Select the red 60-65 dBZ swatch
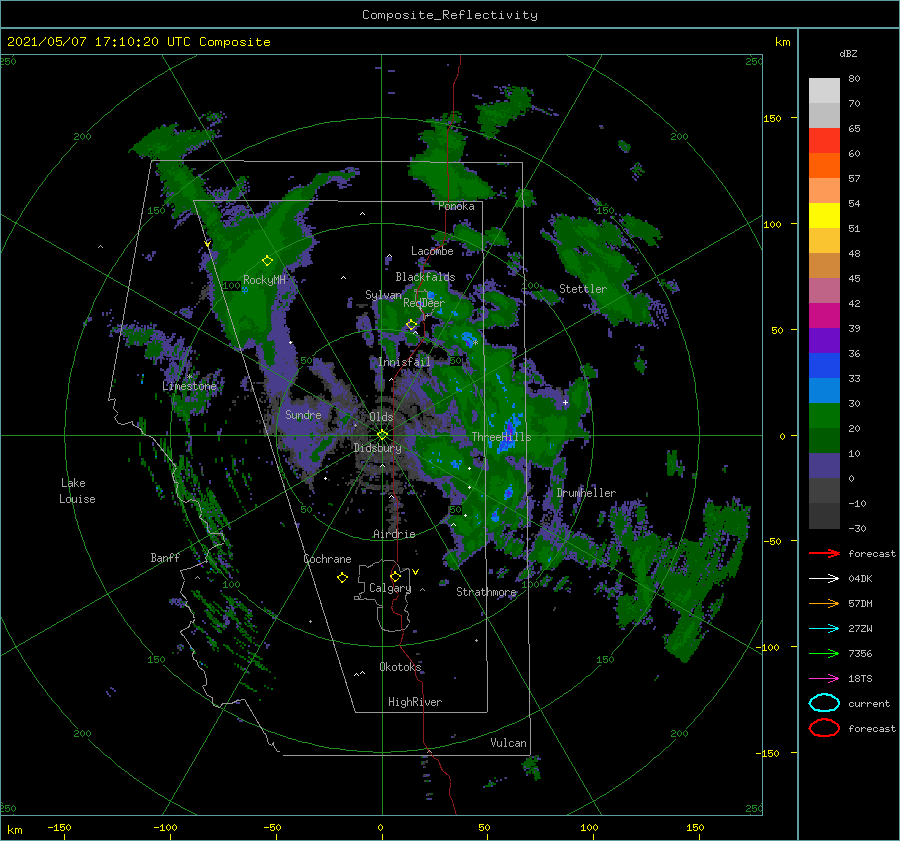900x841 pixels. point(824,141)
